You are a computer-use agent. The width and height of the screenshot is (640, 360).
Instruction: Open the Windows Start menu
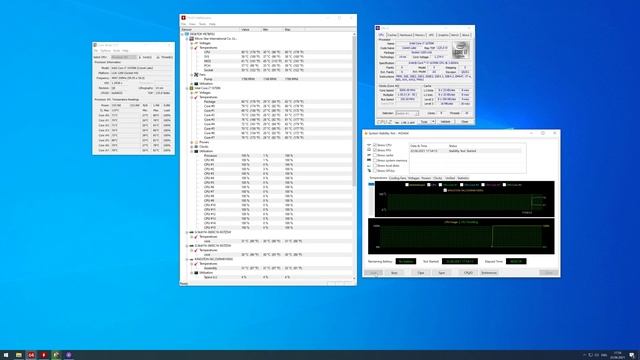click(6, 355)
